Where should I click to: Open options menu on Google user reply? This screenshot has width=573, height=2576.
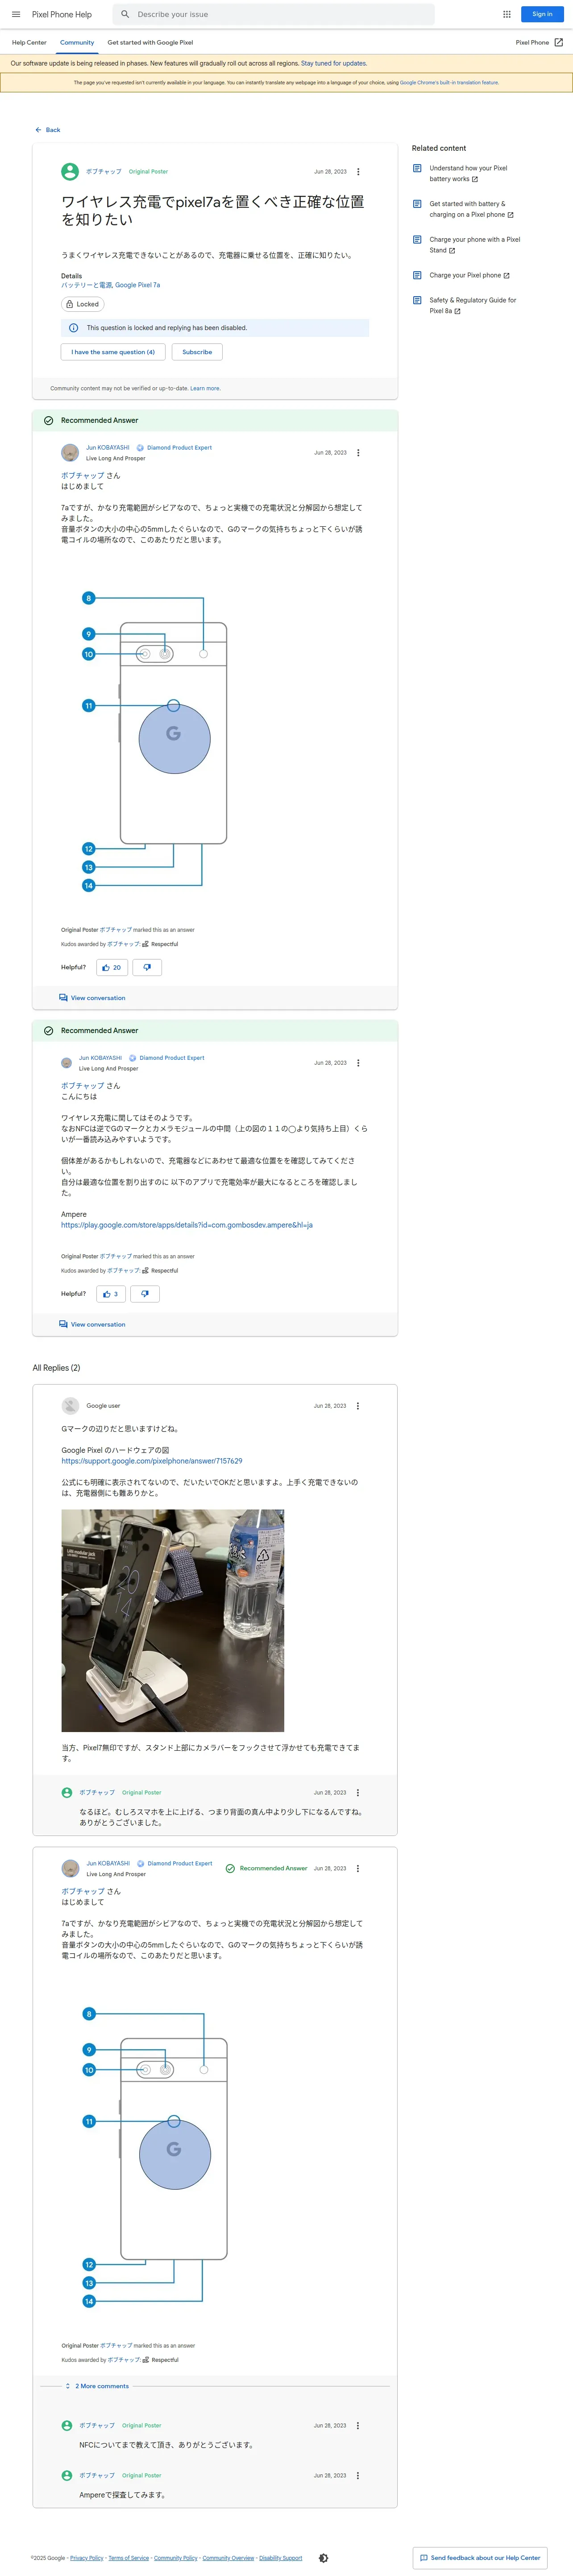click(x=358, y=1406)
